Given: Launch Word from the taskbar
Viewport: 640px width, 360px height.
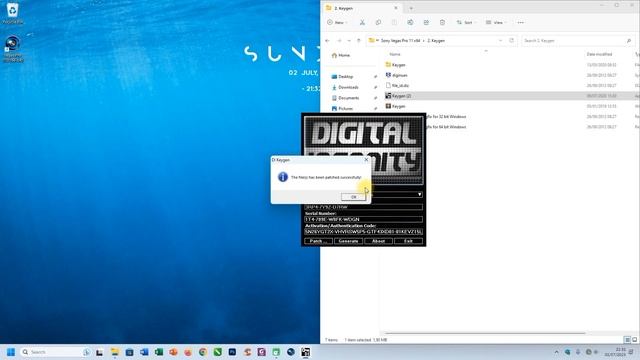Looking at the screenshot, I should (144, 352).
